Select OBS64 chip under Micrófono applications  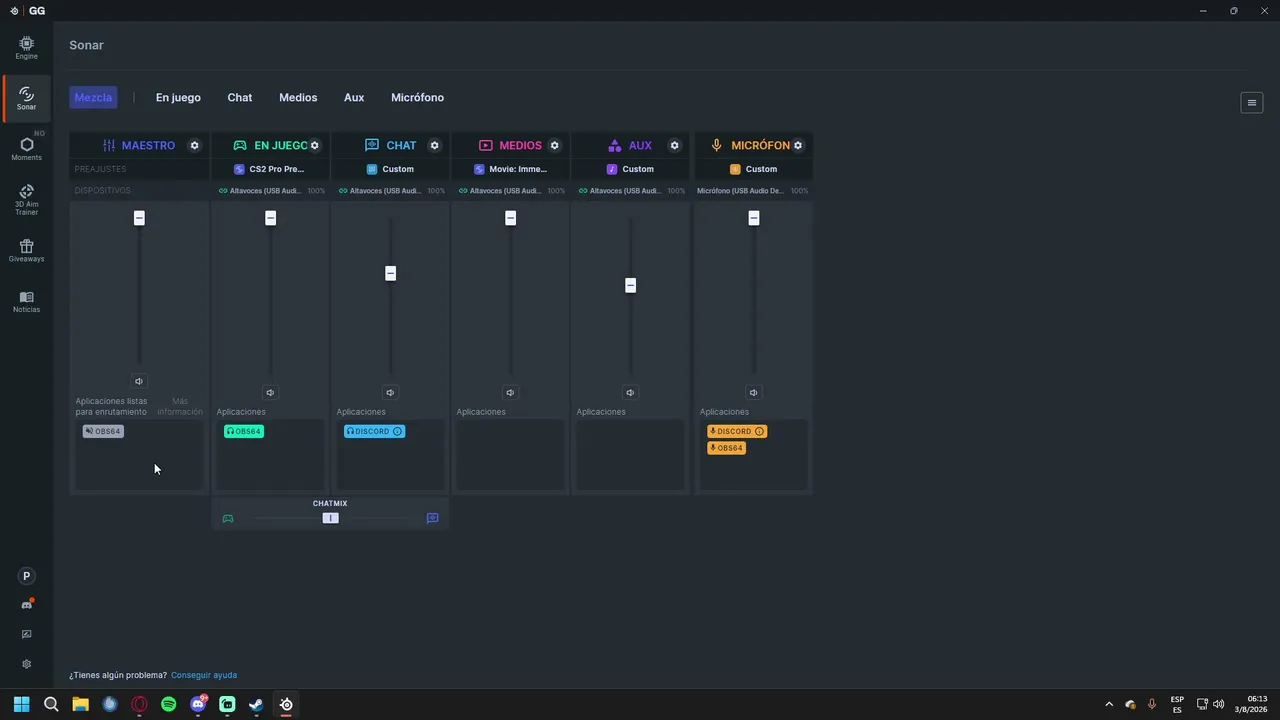click(x=727, y=448)
